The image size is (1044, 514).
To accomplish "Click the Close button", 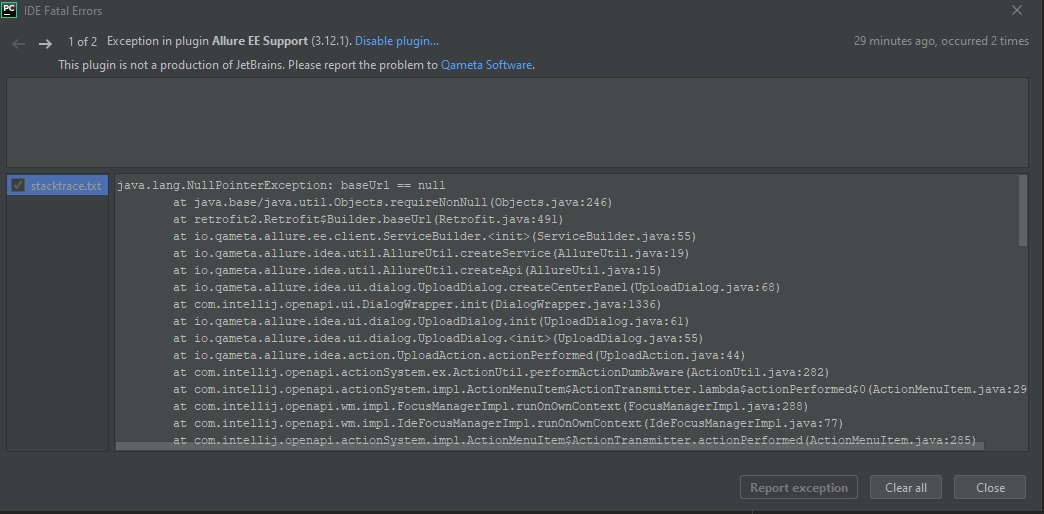I will [x=990, y=487].
